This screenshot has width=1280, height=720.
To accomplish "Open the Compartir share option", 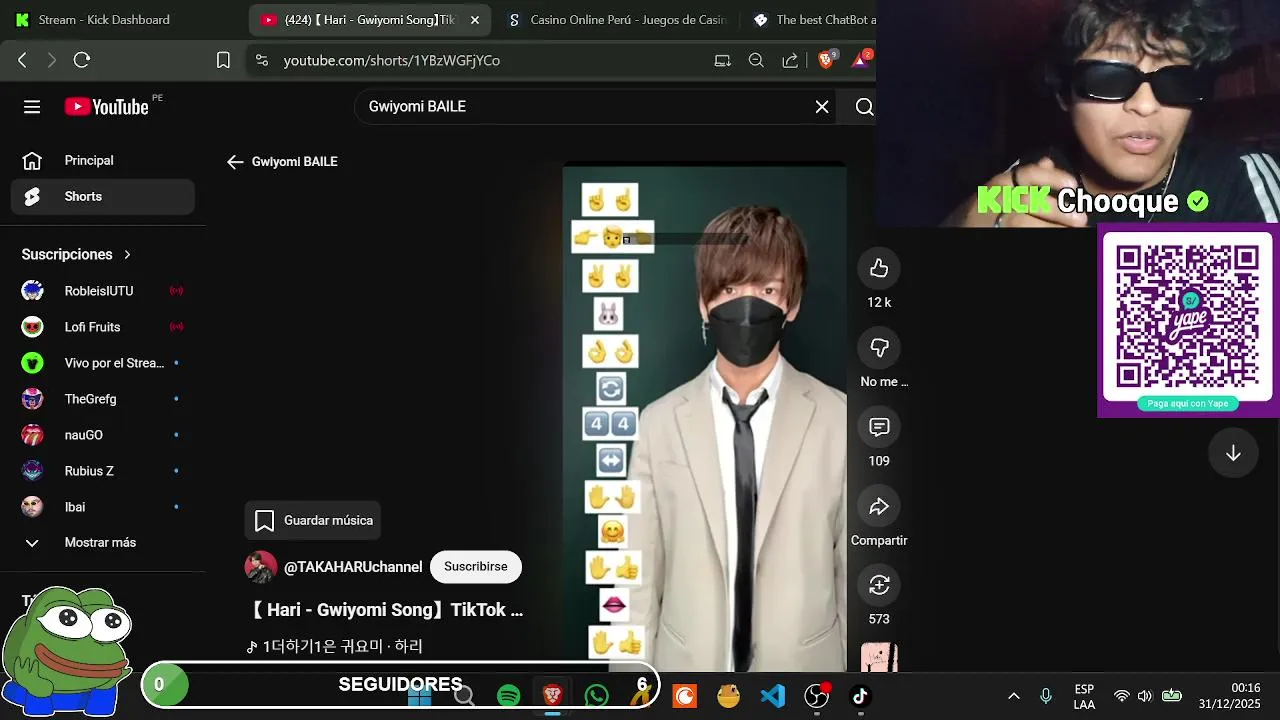I will pos(879,507).
